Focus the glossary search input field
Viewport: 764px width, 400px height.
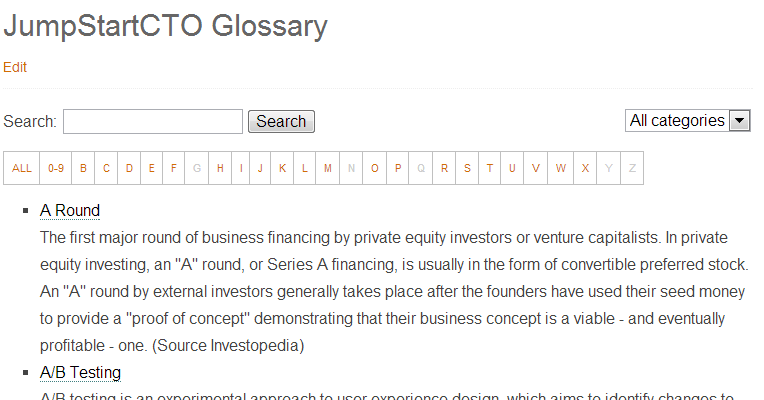(153, 122)
